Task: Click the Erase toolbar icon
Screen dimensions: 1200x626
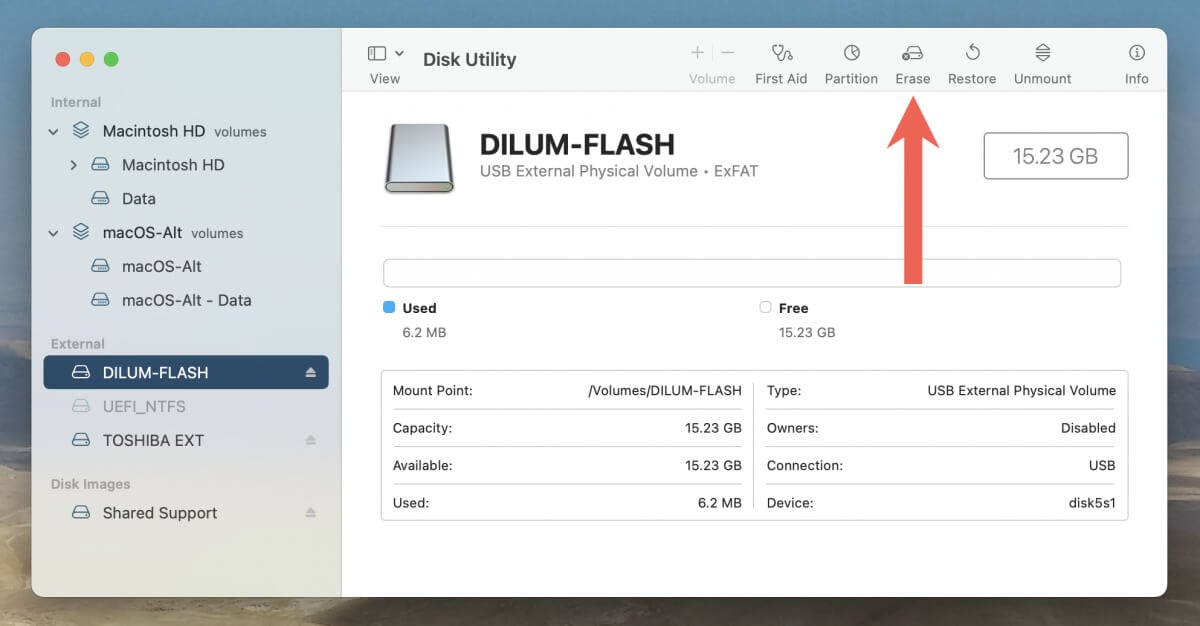Action: coord(912,53)
